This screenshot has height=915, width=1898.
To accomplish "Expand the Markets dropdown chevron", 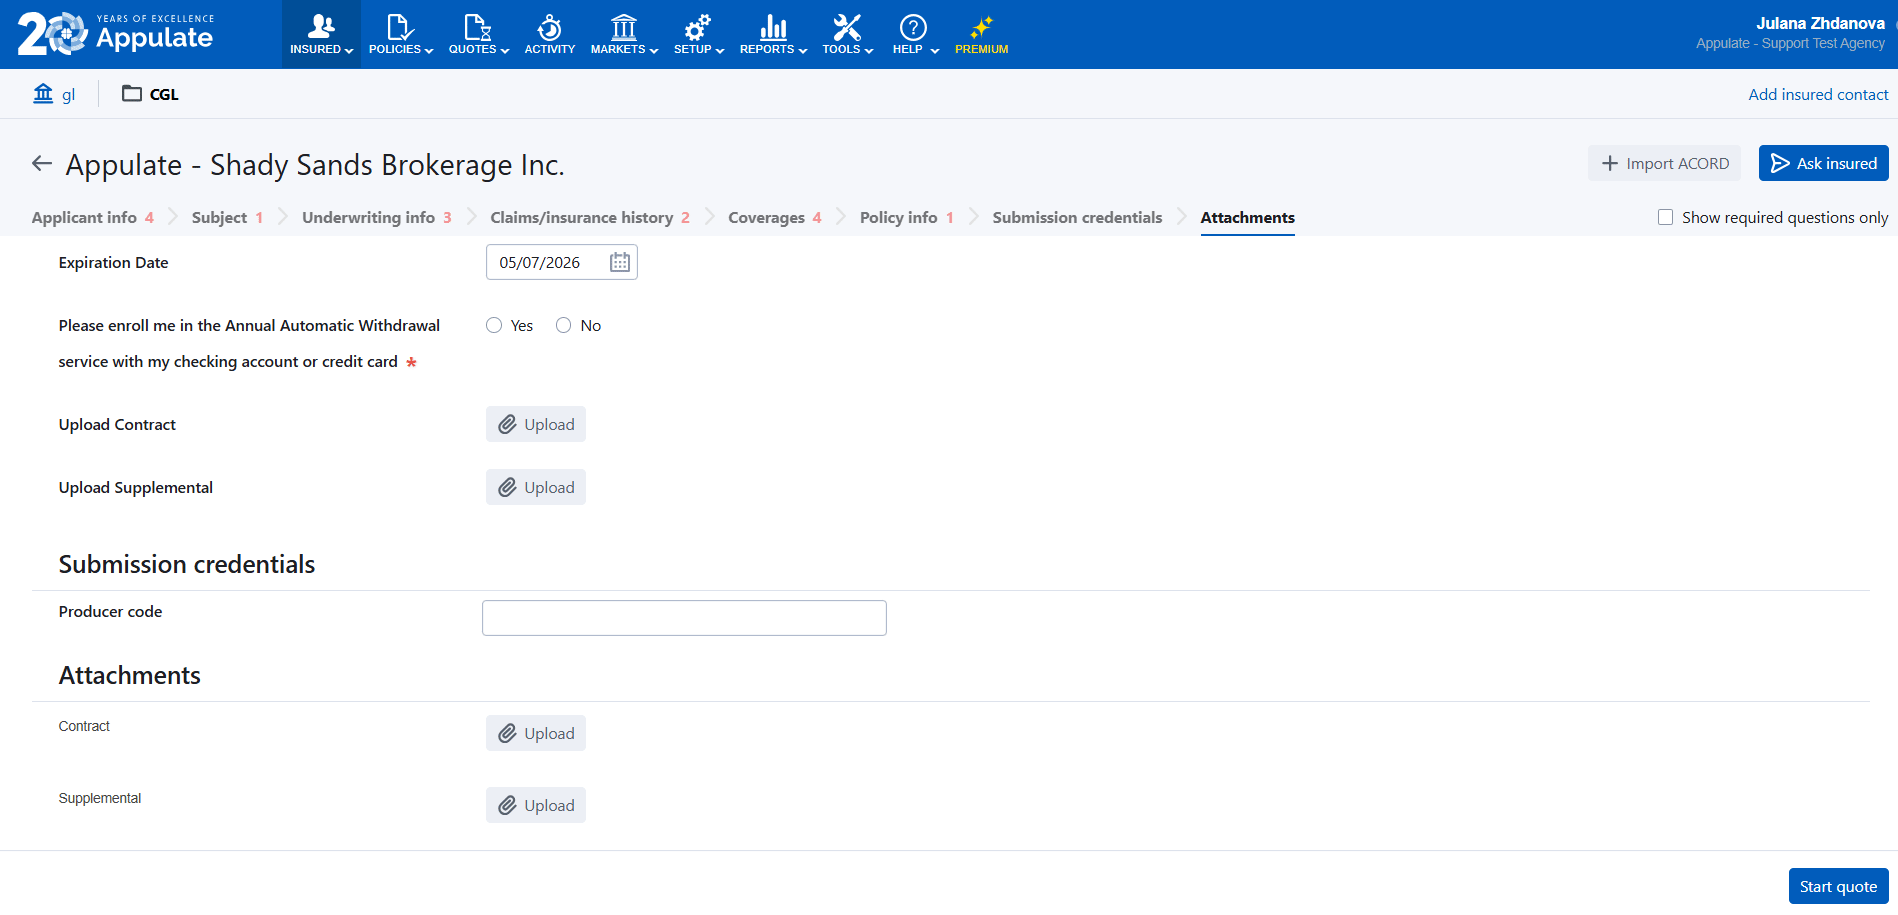I will click(x=654, y=51).
